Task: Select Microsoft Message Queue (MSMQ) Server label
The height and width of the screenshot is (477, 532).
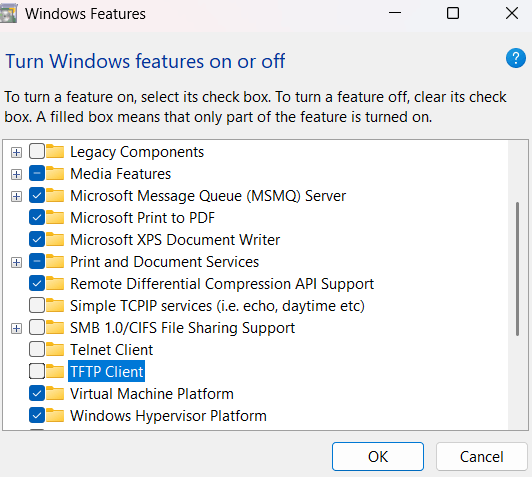Action: (208, 196)
